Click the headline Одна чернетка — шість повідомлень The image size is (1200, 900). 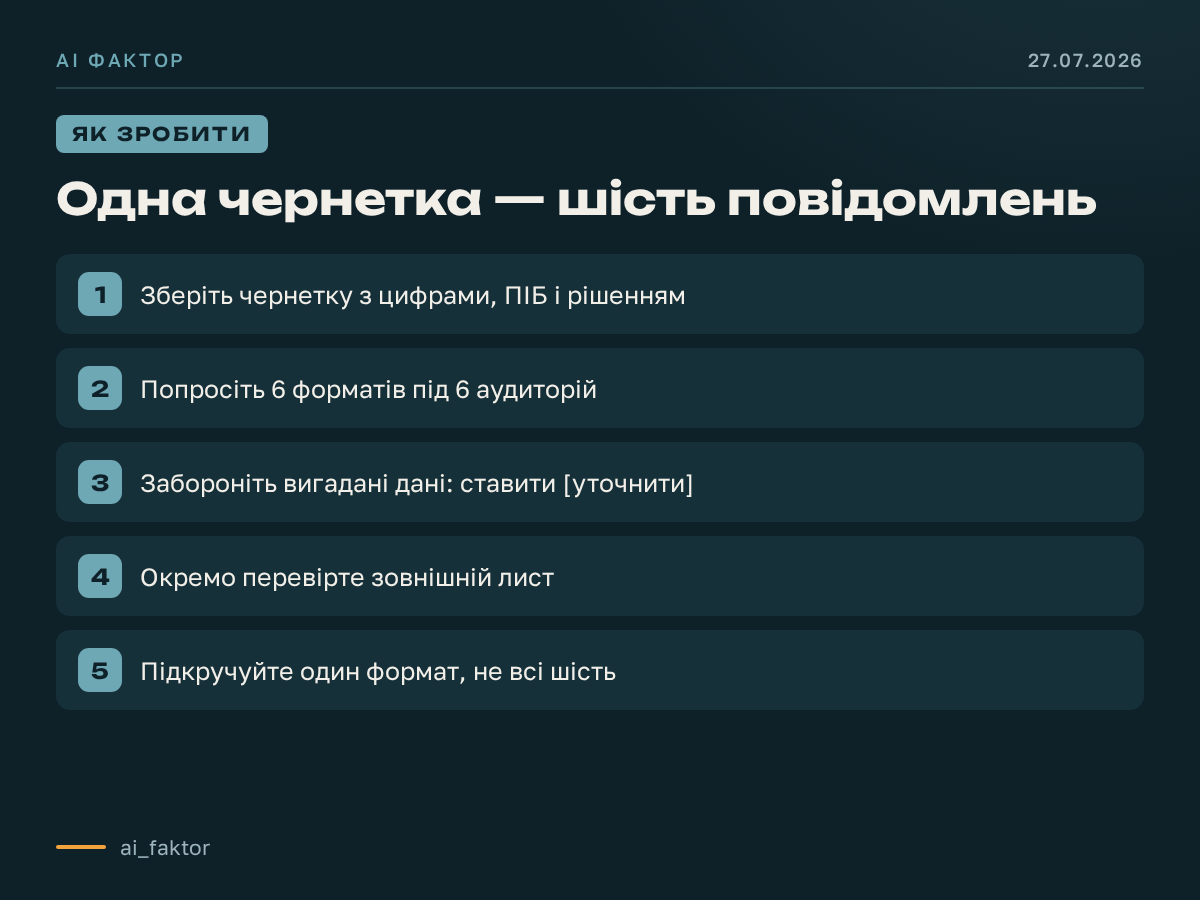point(576,201)
